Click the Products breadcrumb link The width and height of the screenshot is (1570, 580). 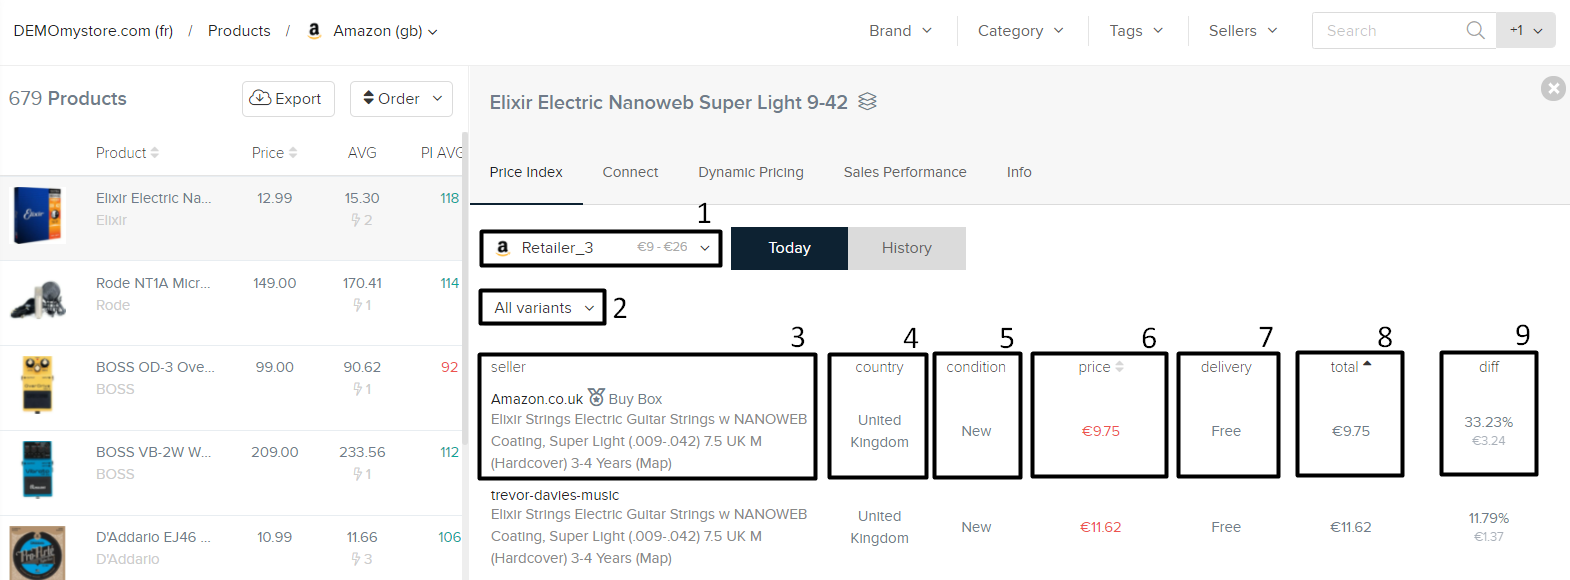239,31
